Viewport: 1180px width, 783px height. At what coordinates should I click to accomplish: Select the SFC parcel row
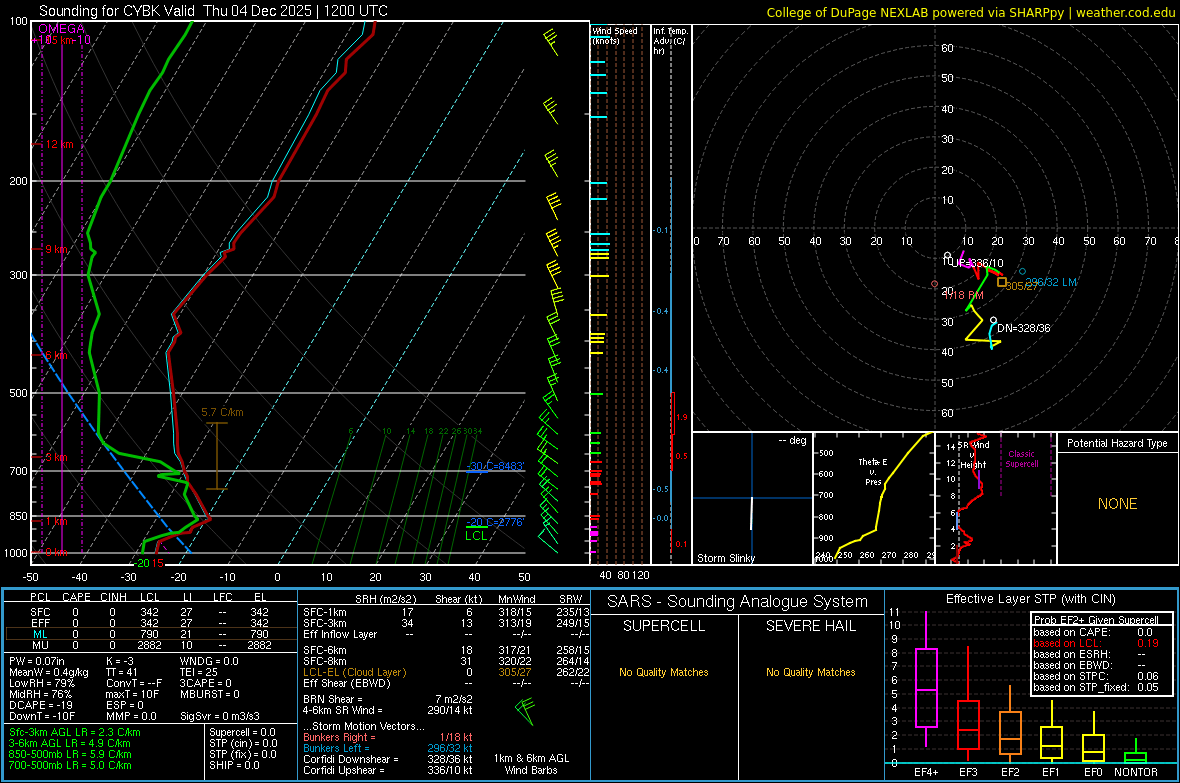pyautogui.click(x=149, y=612)
